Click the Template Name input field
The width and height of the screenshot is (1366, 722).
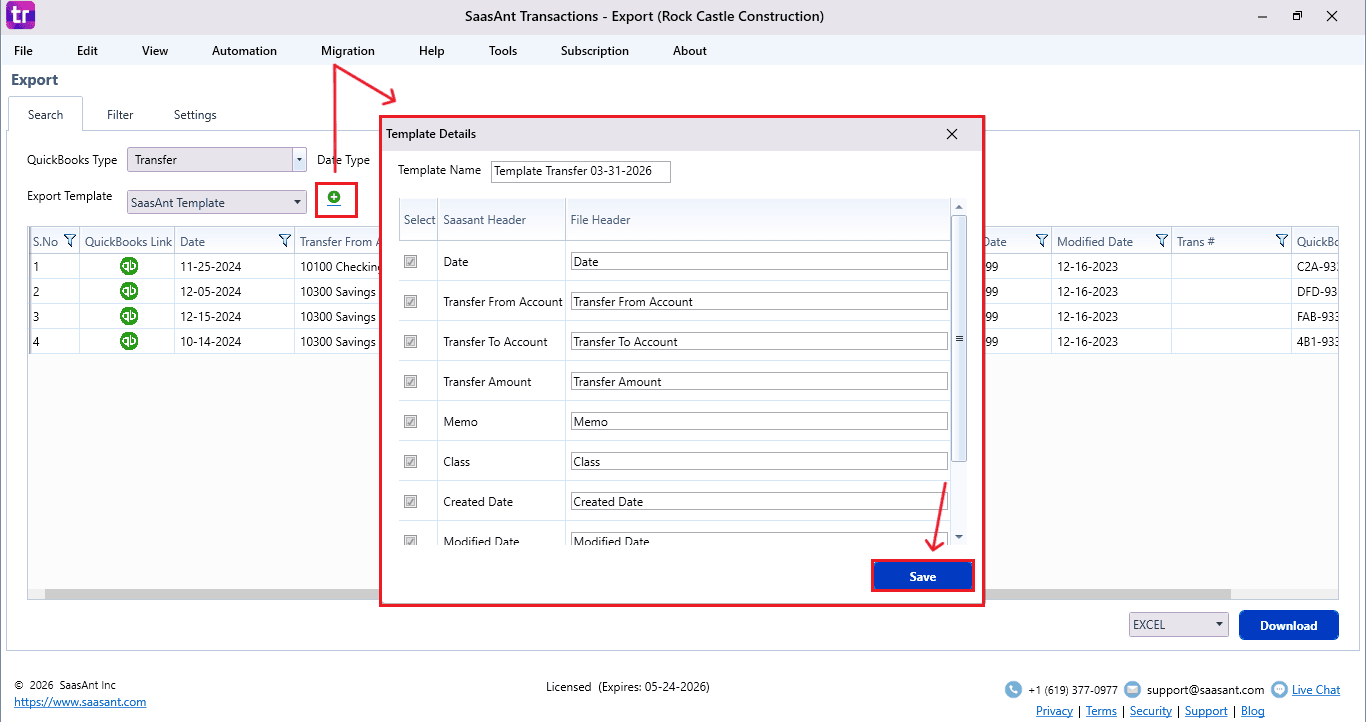coord(580,171)
